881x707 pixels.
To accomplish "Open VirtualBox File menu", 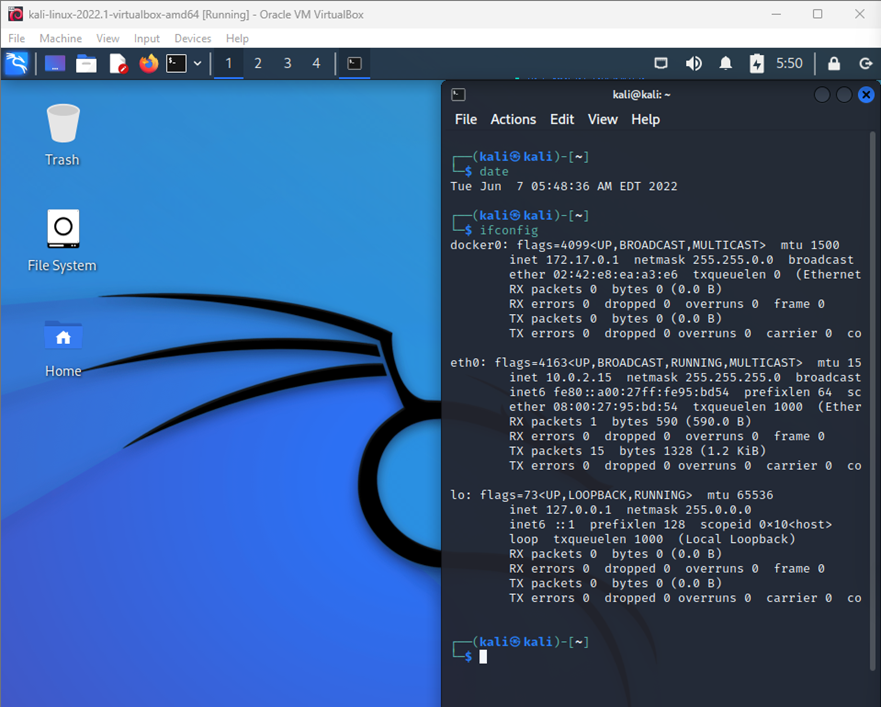I will pos(16,38).
